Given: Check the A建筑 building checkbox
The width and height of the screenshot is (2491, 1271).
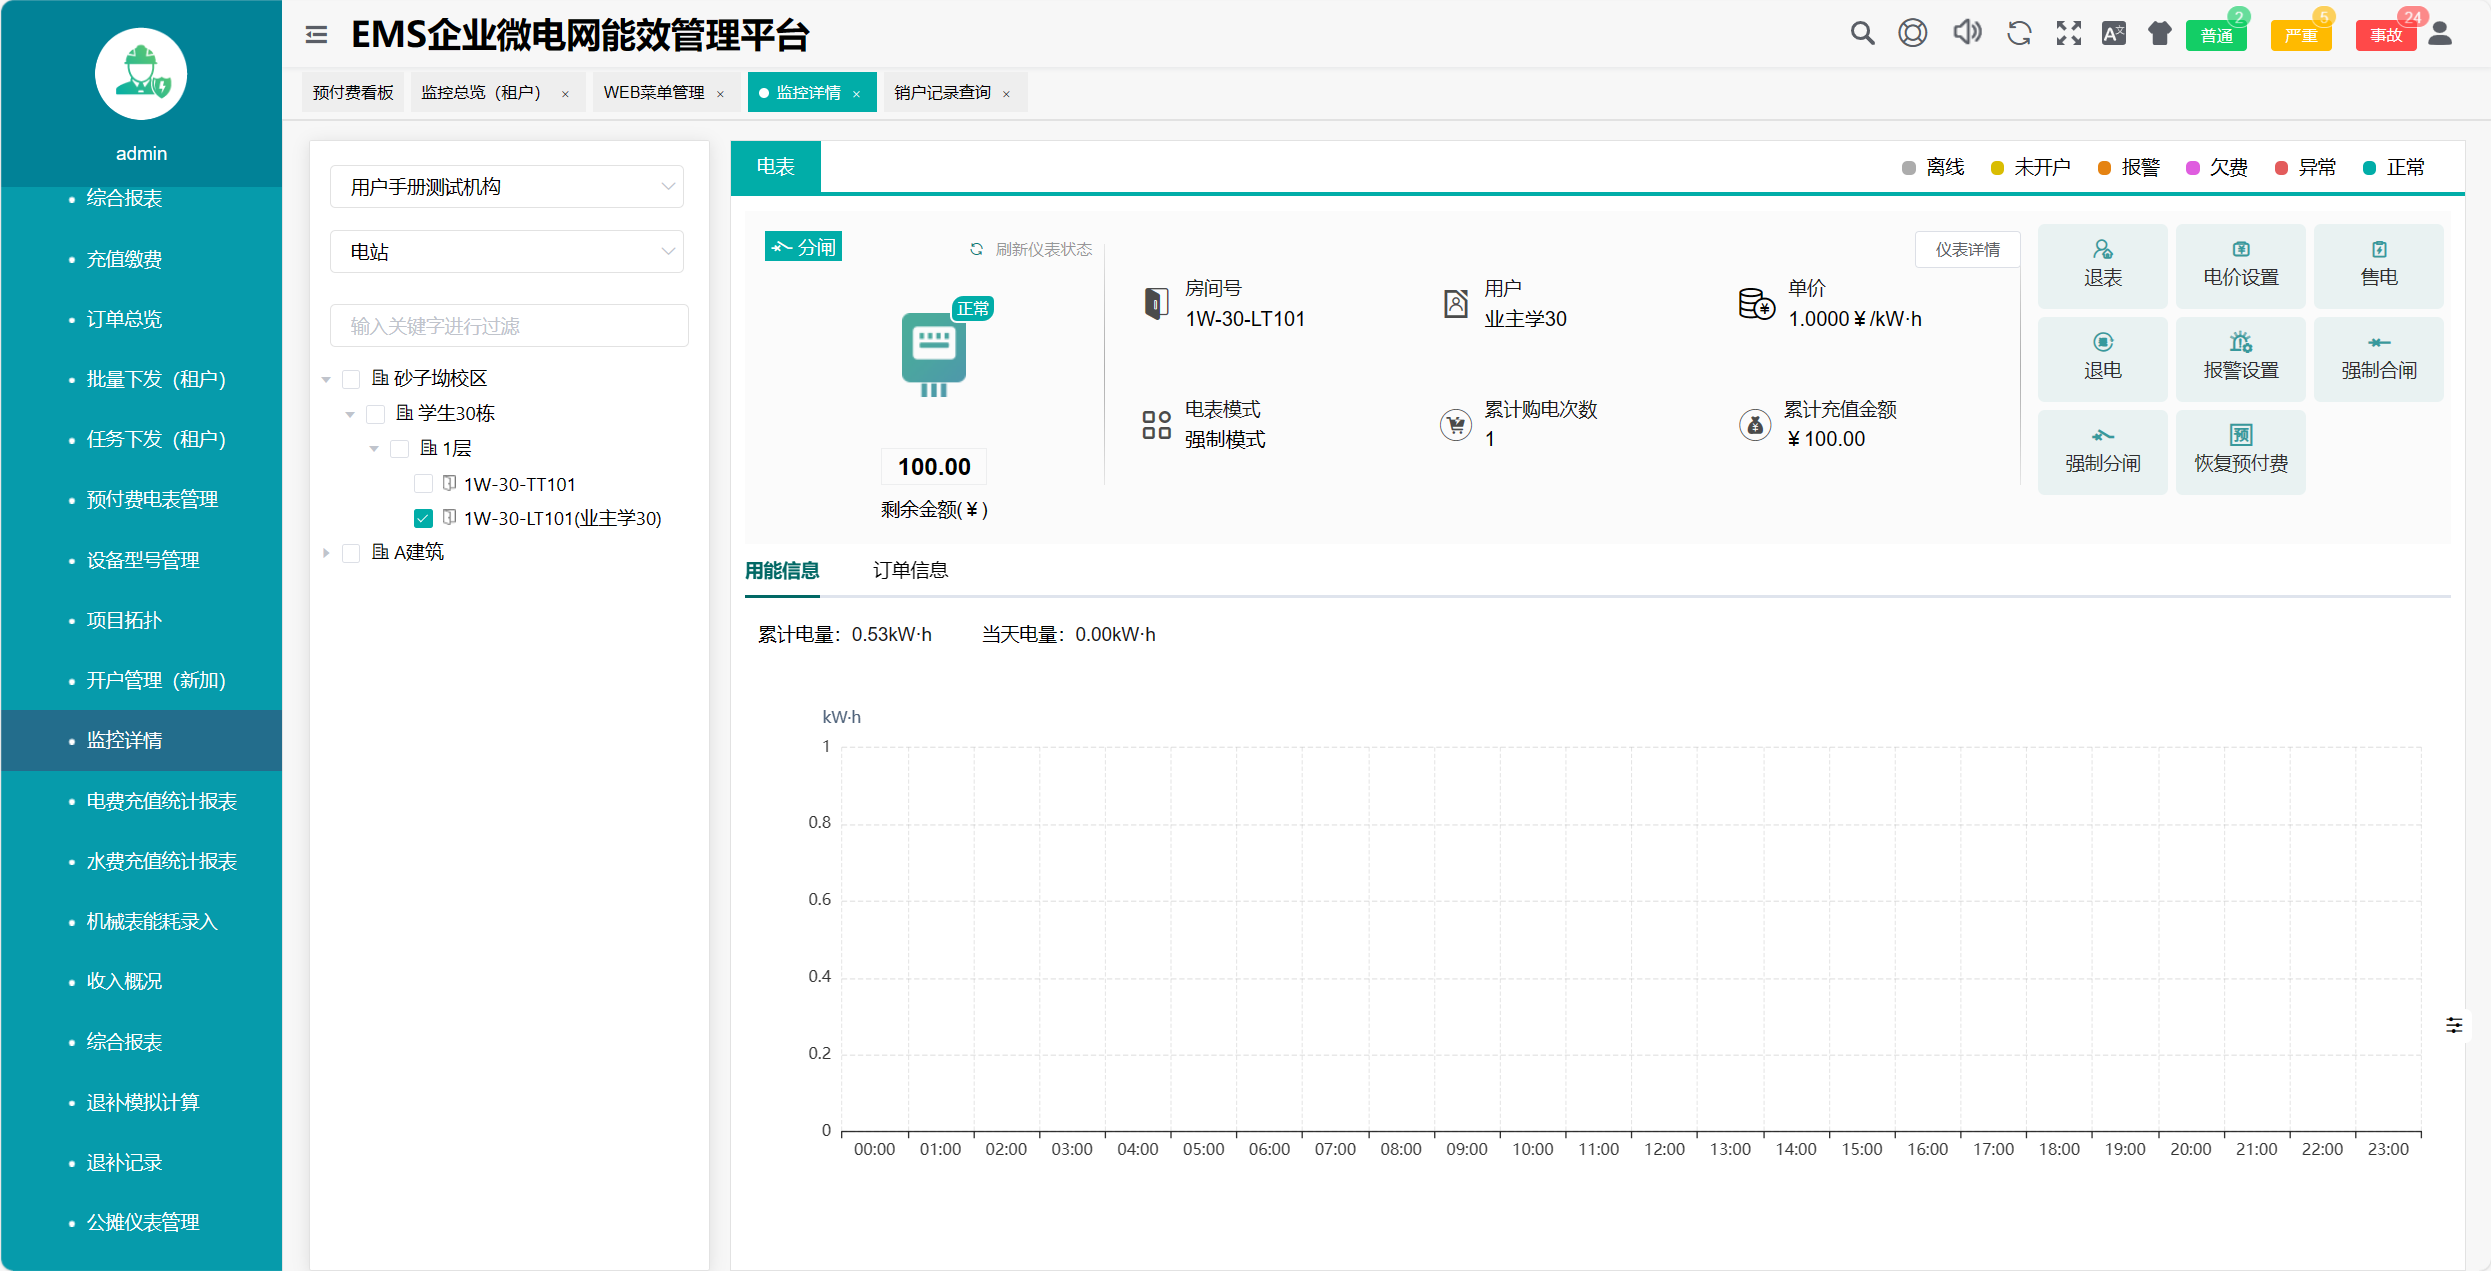Looking at the screenshot, I should (351, 553).
